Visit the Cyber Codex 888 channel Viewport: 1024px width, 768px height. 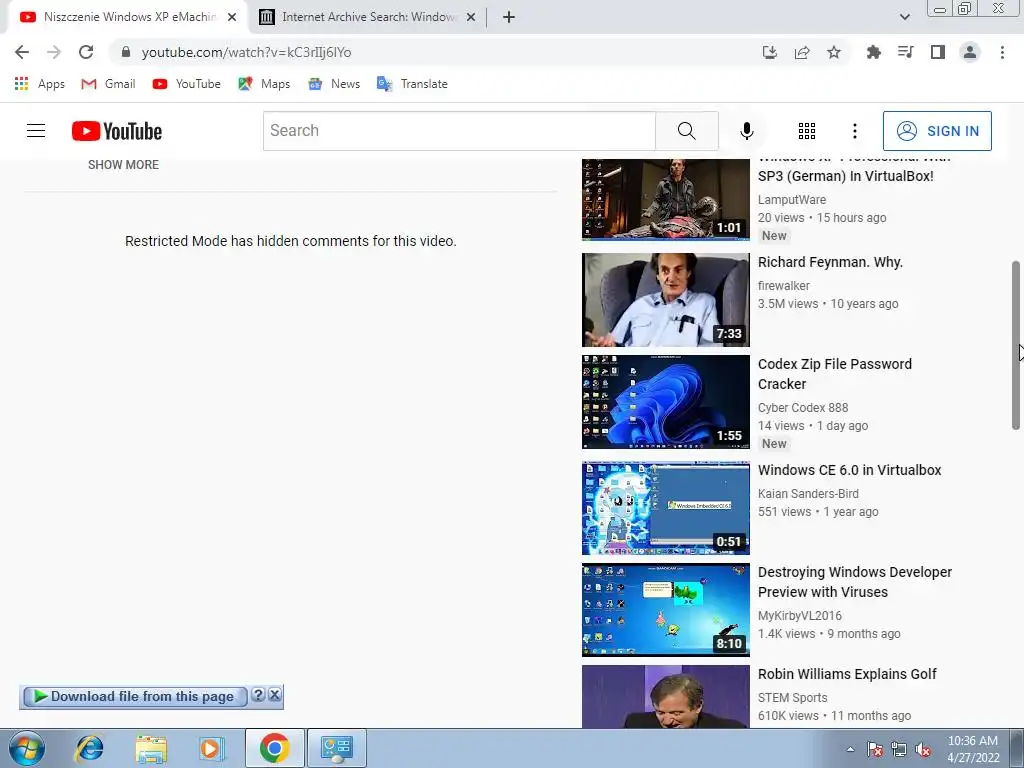tap(803, 408)
